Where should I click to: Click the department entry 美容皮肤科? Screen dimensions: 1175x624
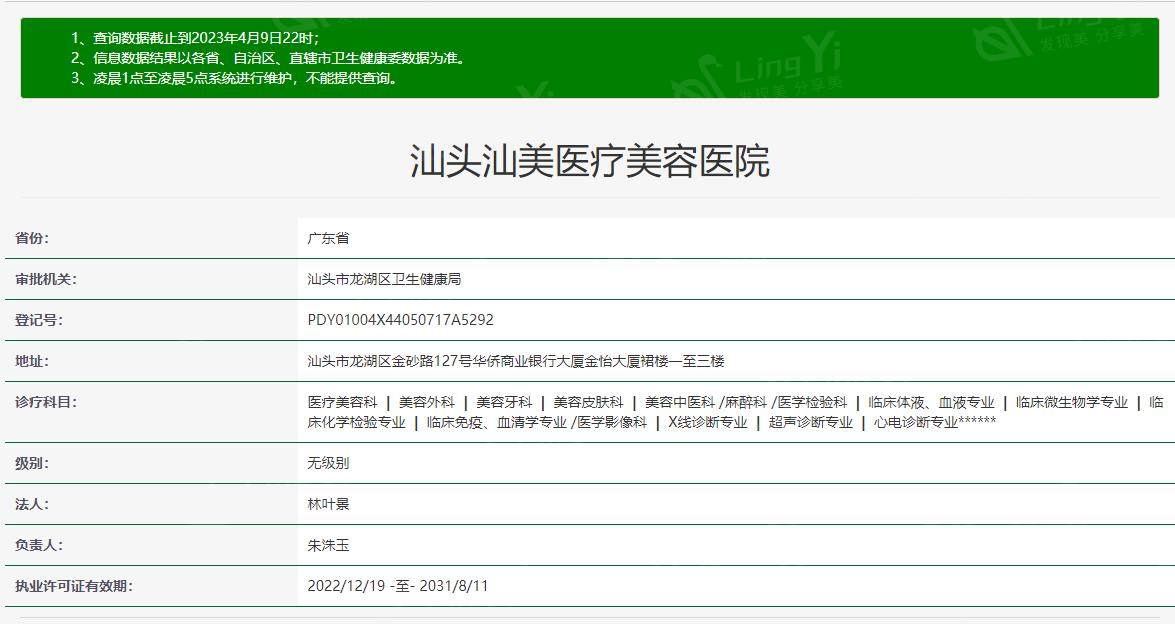[588, 402]
